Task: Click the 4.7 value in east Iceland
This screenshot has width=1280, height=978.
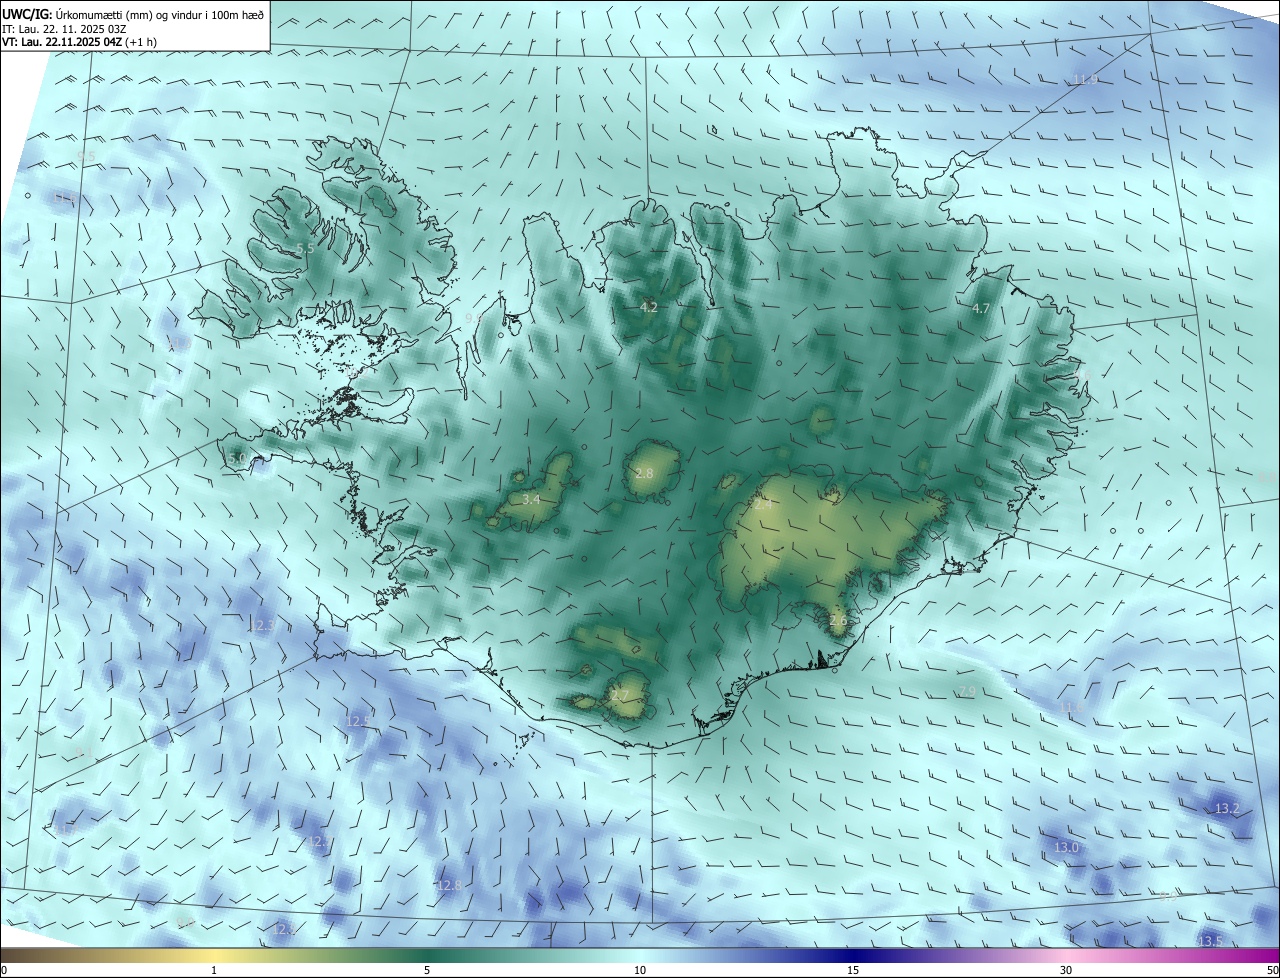Action: (x=981, y=309)
